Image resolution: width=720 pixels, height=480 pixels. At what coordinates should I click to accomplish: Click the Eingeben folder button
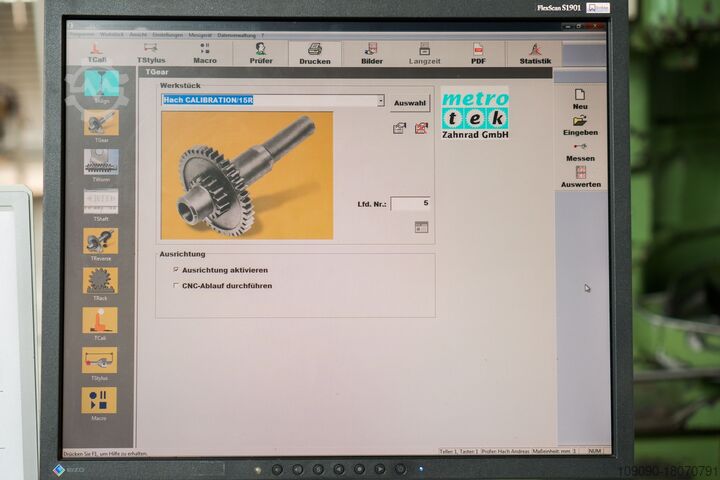580,121
